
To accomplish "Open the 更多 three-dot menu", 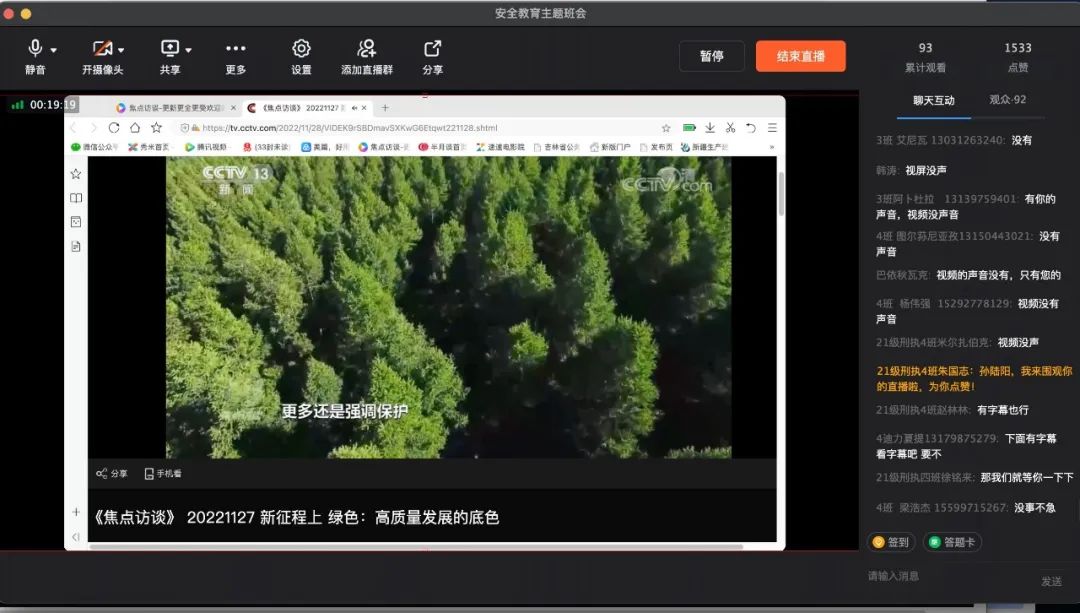I will [236, 48].
